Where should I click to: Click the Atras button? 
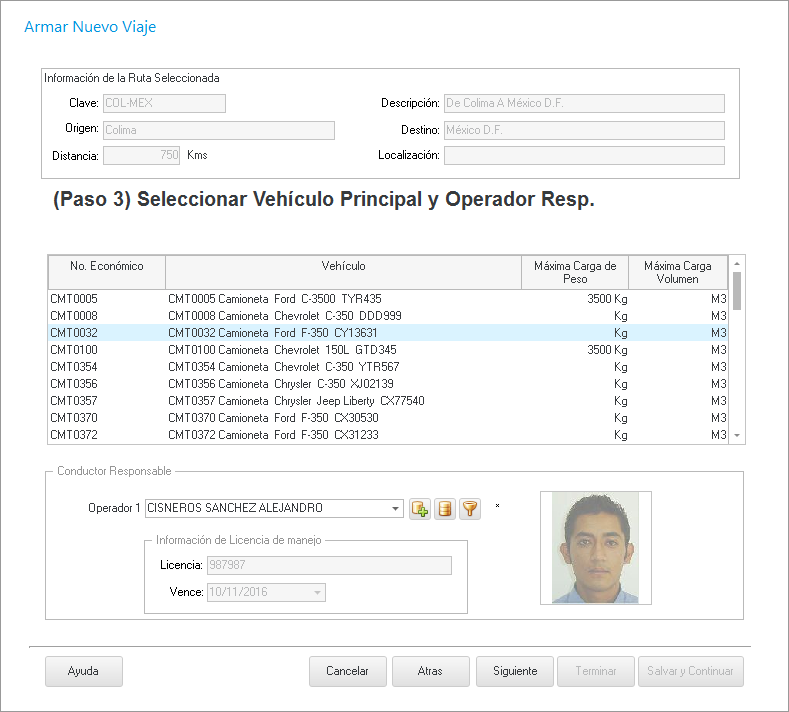point(430,672)
